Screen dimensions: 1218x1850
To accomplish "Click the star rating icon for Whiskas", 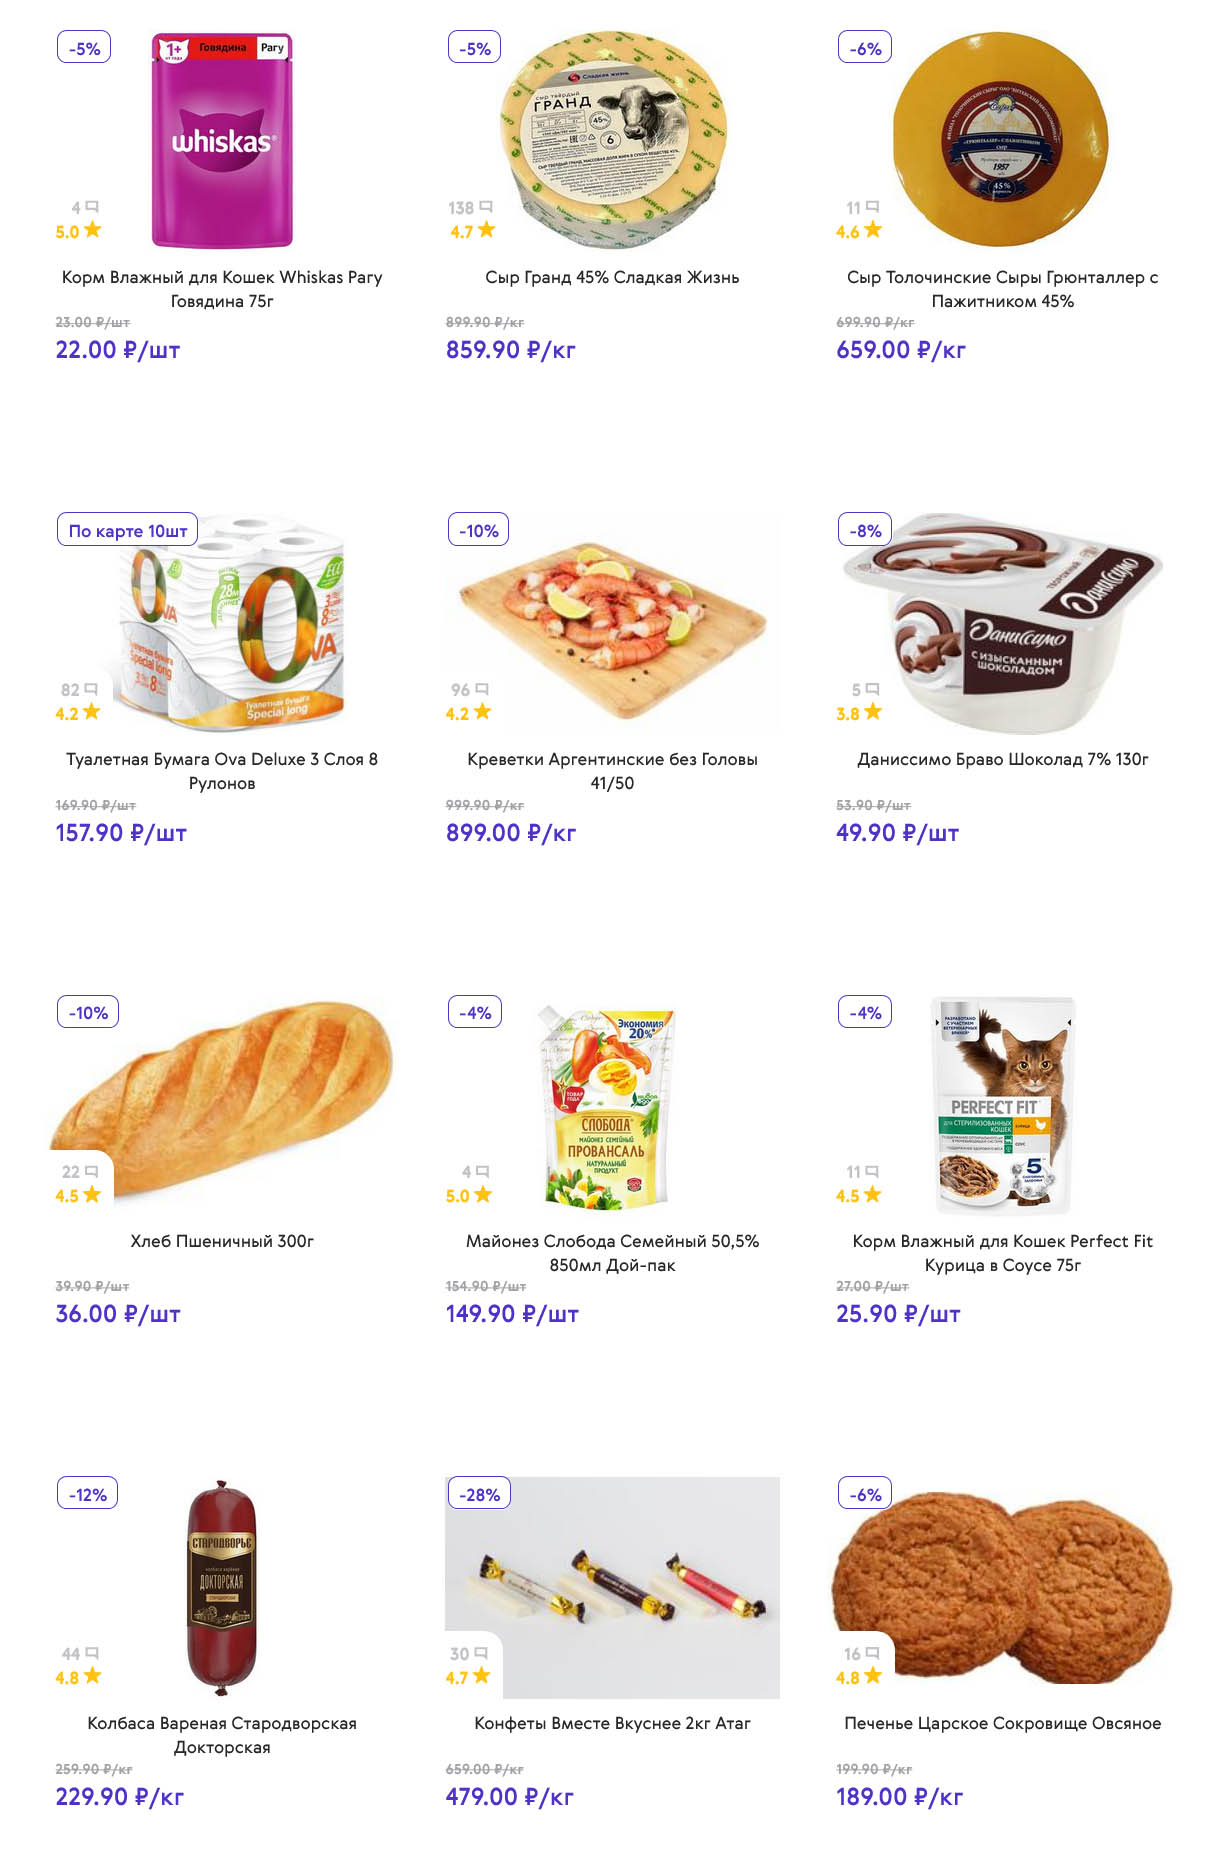I will (93, 230).
